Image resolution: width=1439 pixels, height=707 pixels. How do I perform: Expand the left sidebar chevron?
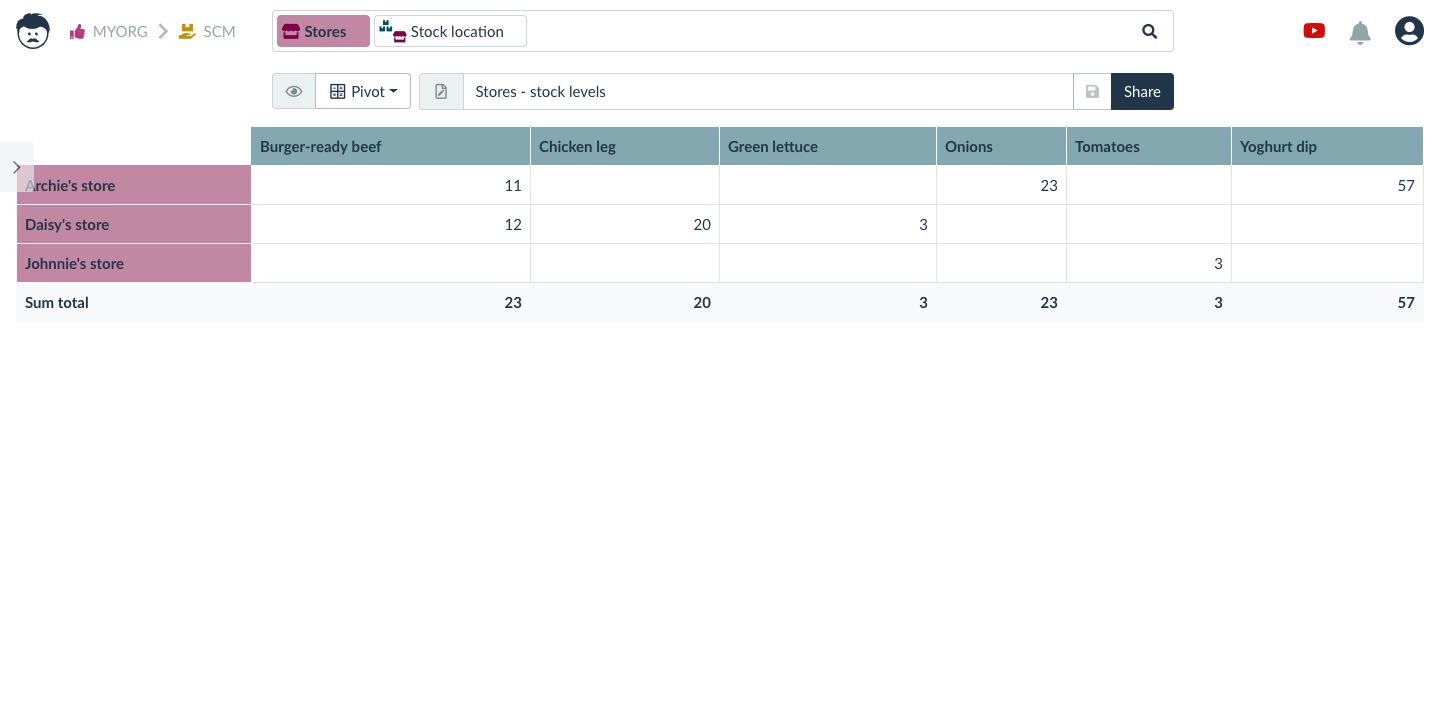(x=17, y=167)
